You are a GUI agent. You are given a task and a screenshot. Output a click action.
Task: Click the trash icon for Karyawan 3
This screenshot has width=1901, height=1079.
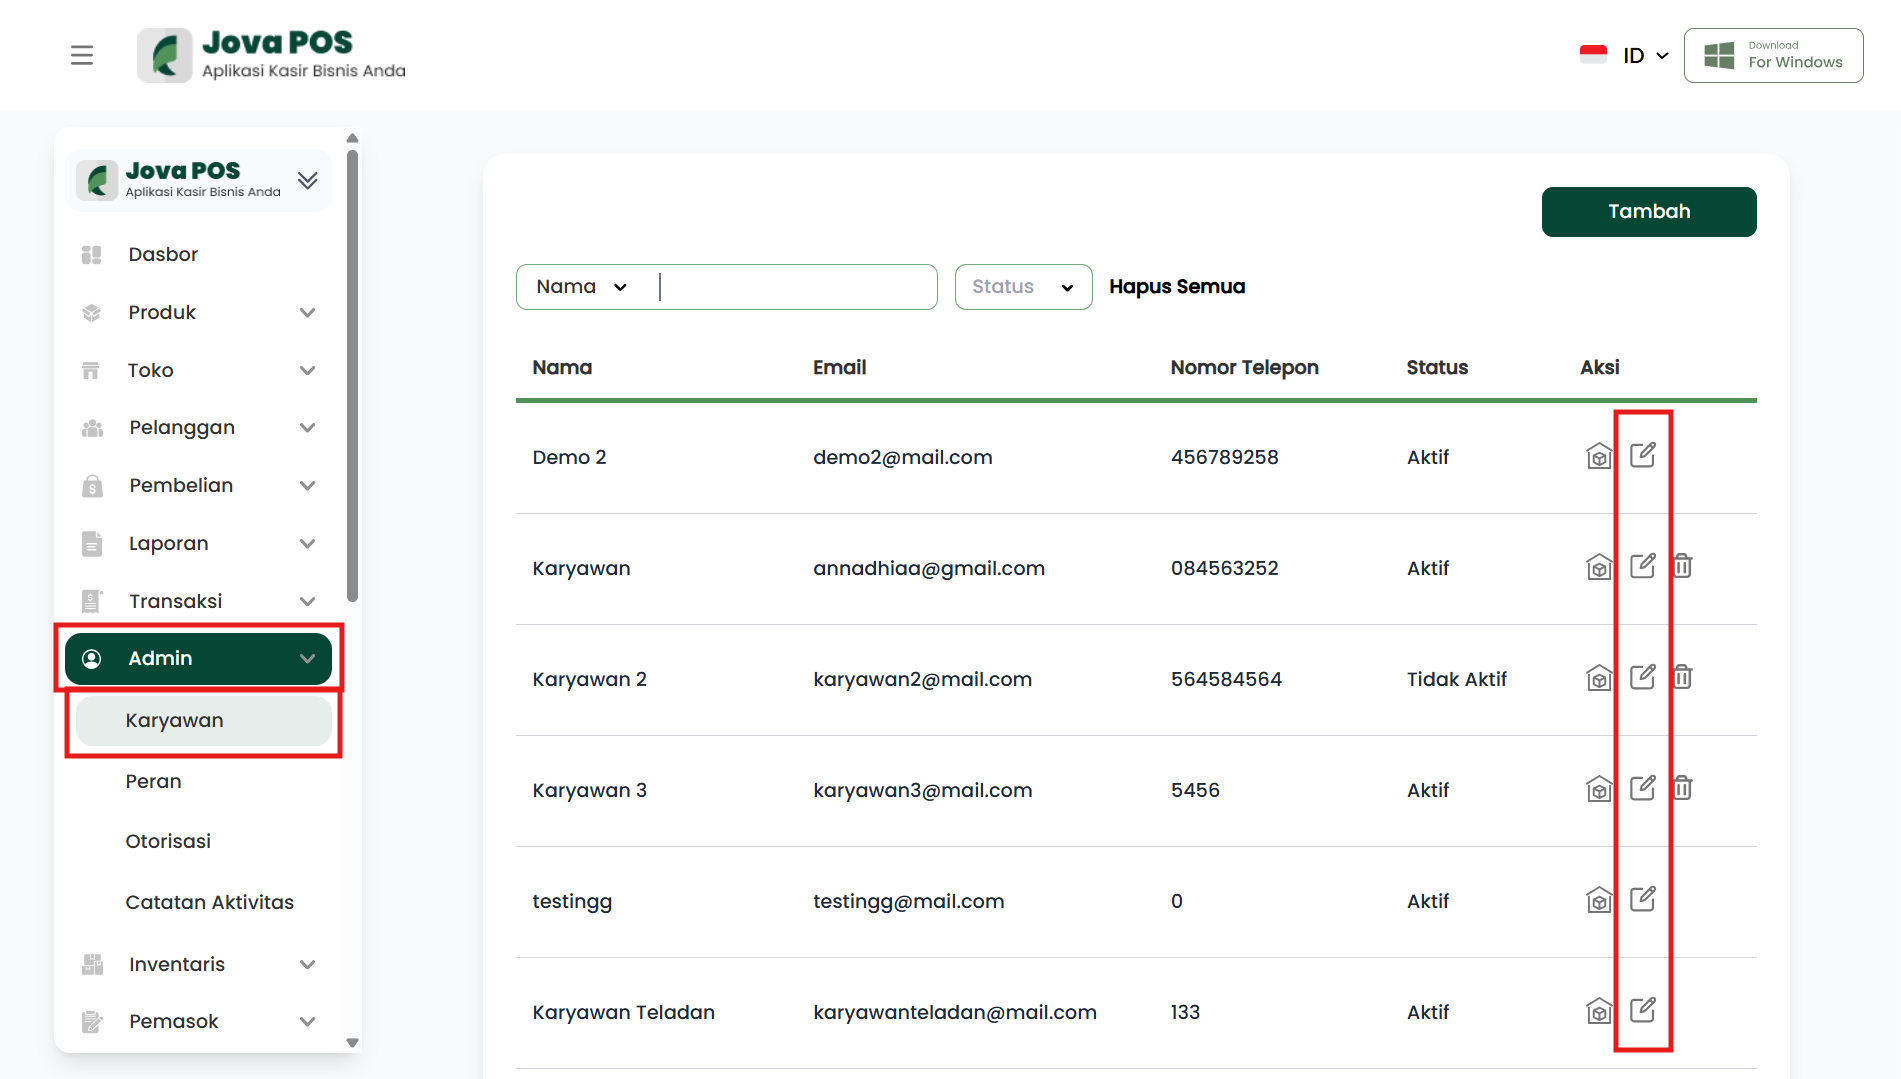[1683, 789]
